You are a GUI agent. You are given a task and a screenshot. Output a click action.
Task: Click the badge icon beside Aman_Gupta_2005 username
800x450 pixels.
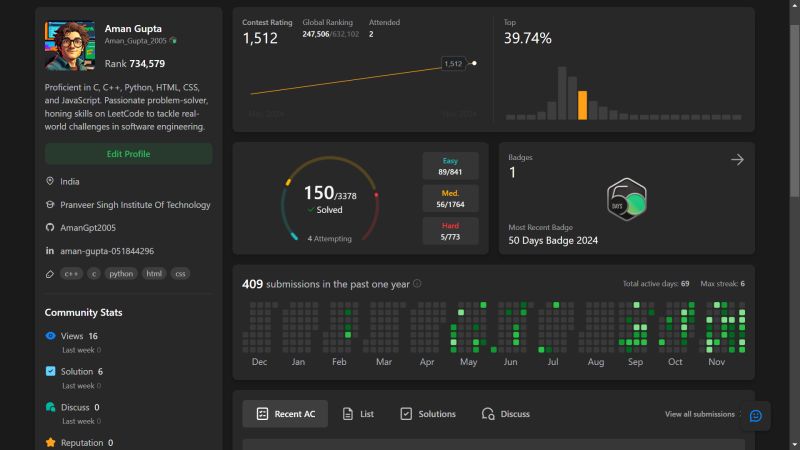tap(173, 41)
